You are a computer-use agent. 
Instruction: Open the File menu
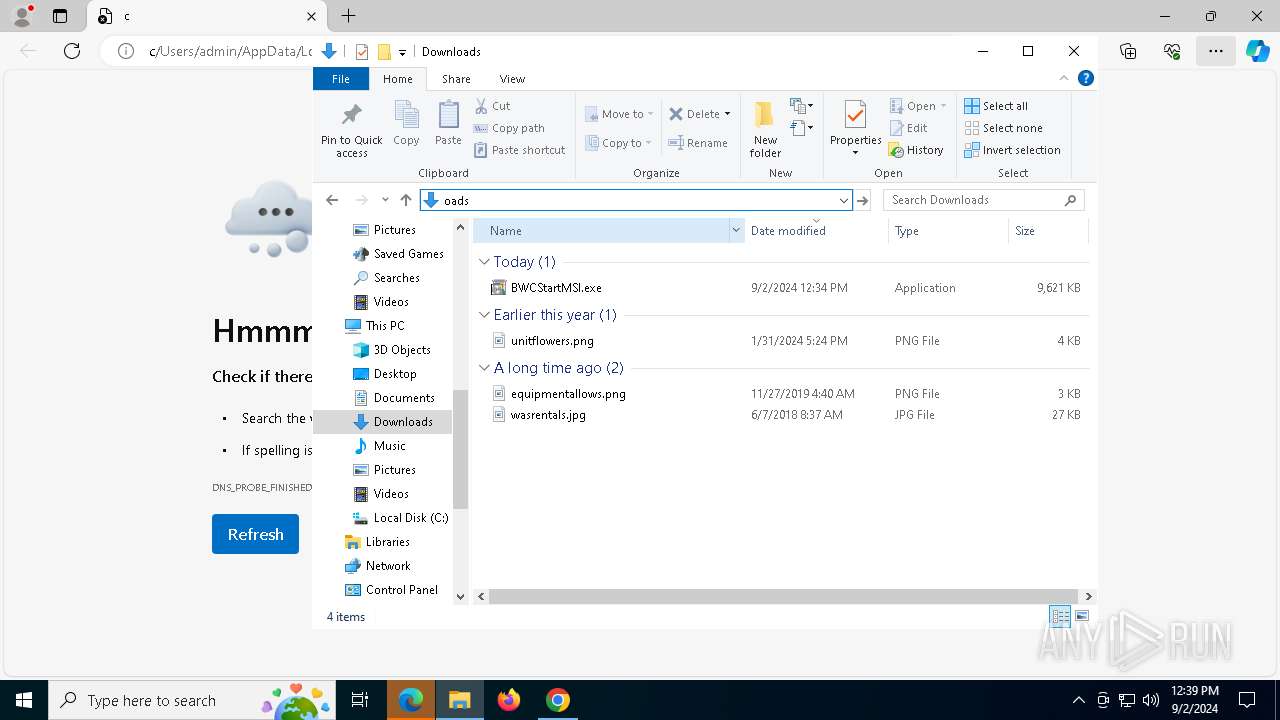click(x=341, y=79)
